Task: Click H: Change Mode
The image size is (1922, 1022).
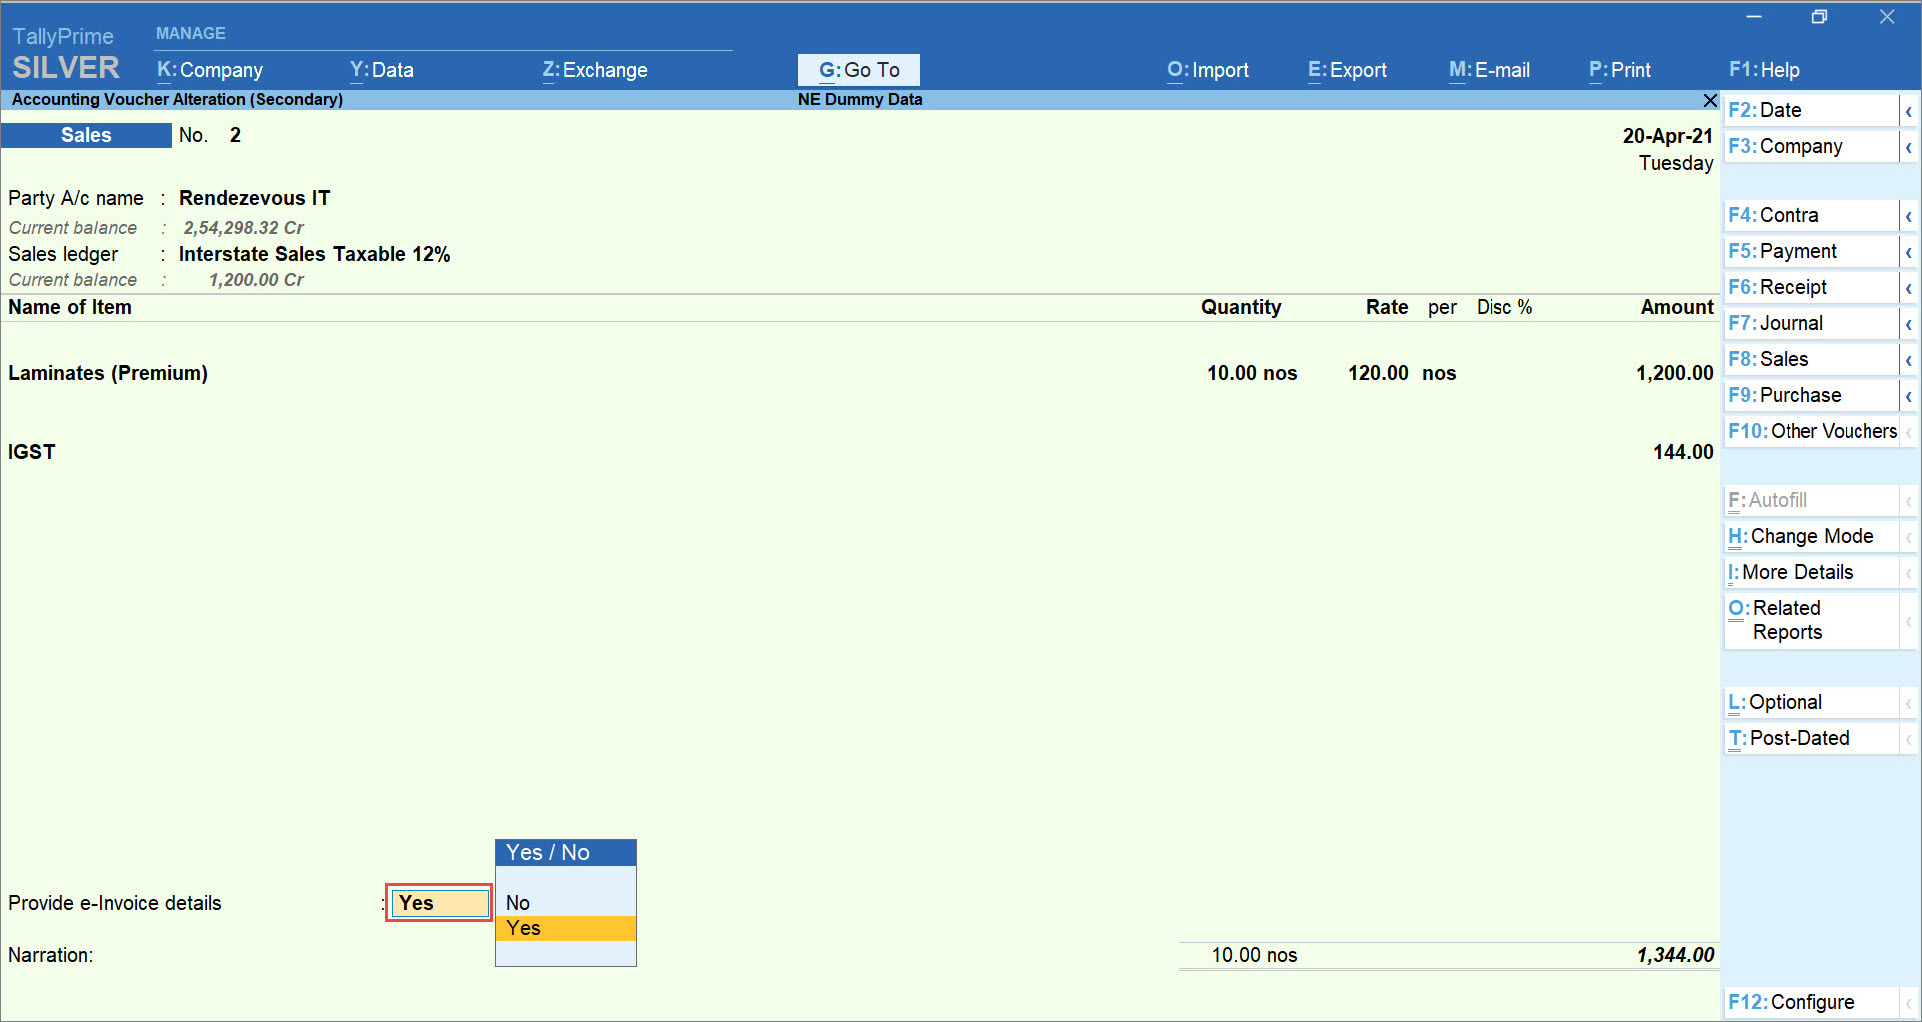Action: point(1801,536)
